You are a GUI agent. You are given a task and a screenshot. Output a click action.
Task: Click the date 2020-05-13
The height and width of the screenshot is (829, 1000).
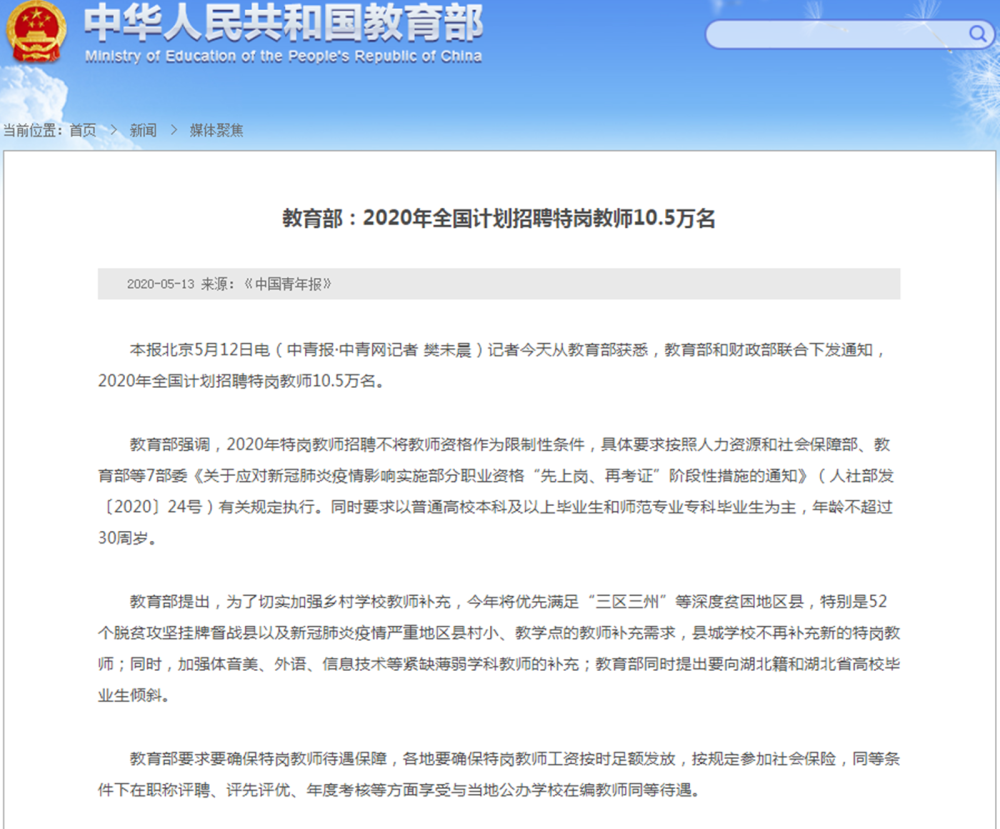[x=160, y=284]
